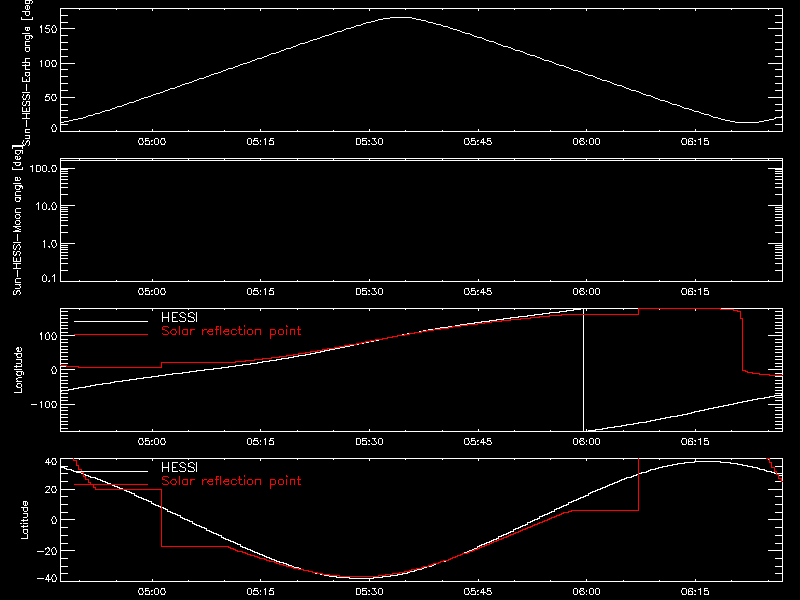Click 06:00 tick label of Earth angle plot
Viewport: 800px width, 600px height.
pyautogui.click(x=586, y=142)
